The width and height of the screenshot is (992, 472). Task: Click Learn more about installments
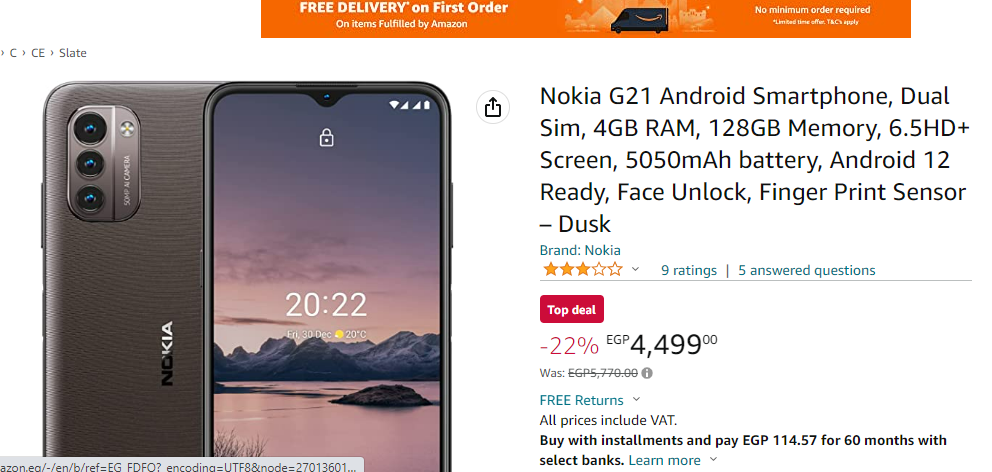tap(664, 461)
